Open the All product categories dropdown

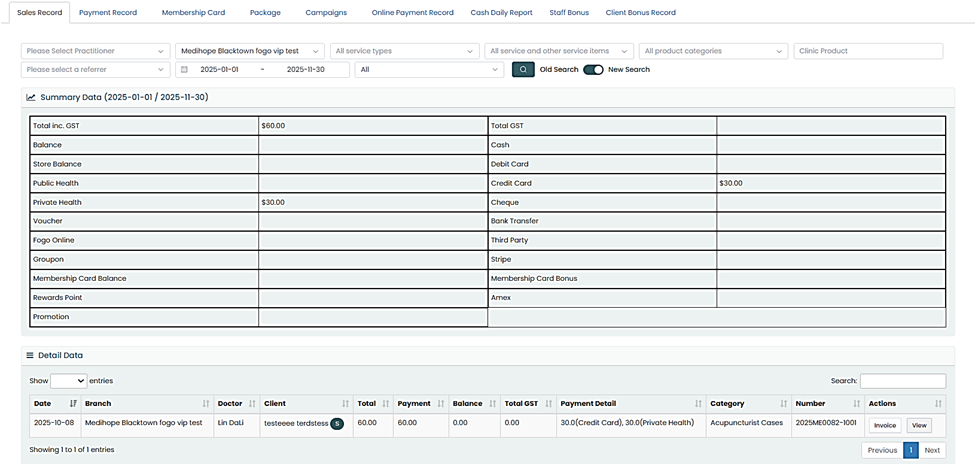point(714,51)
